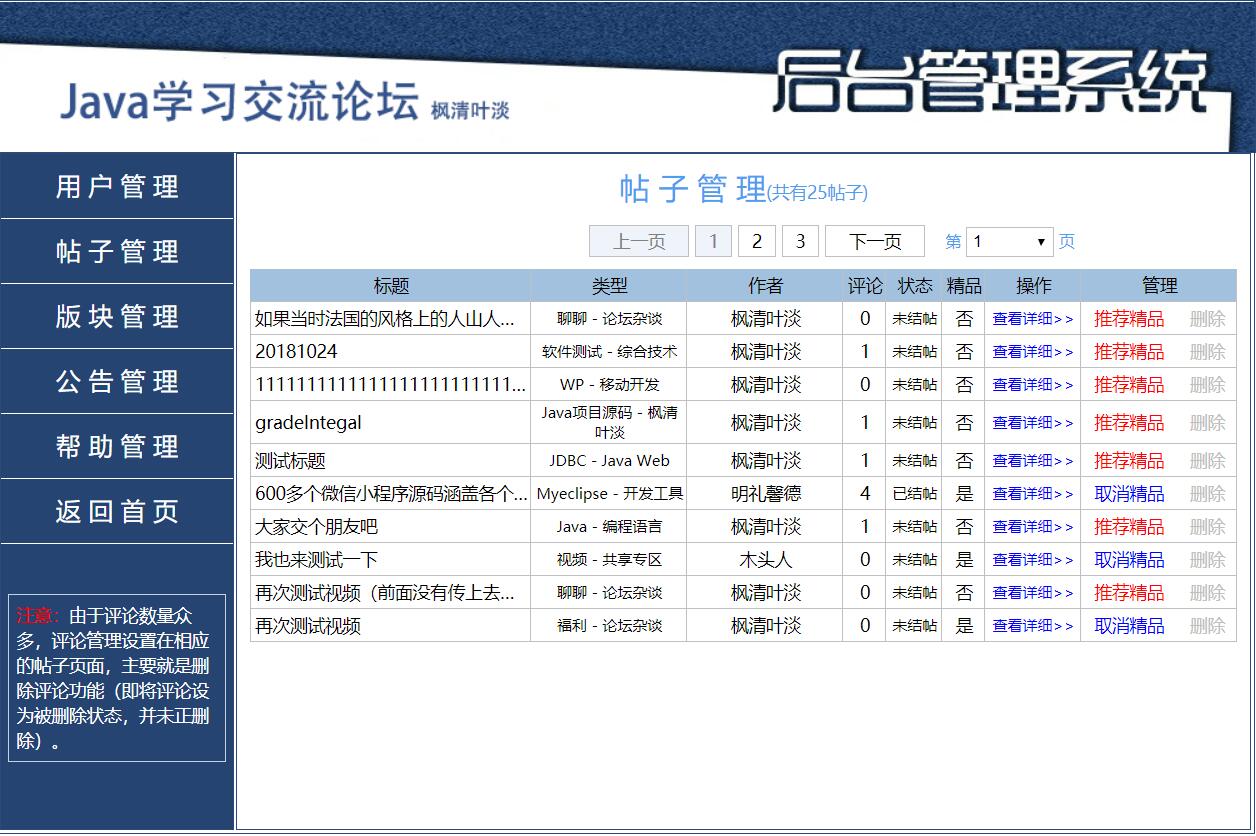Click 取消精品 for post 我也来测试一下
The height and width of the screenshot is (836, 1256).
click(1129, 560)
